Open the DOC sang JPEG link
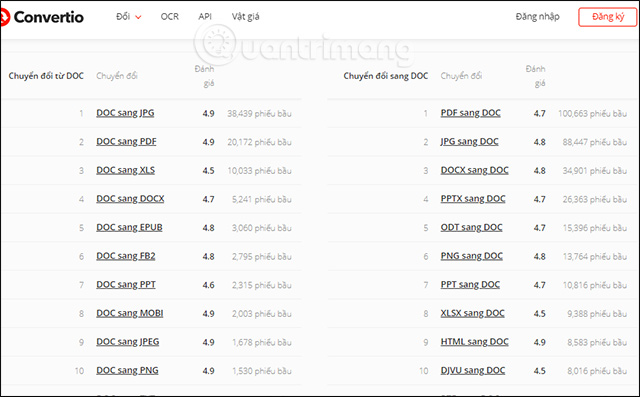Viewport: 640px width, 397px height. tap(128, 342)
